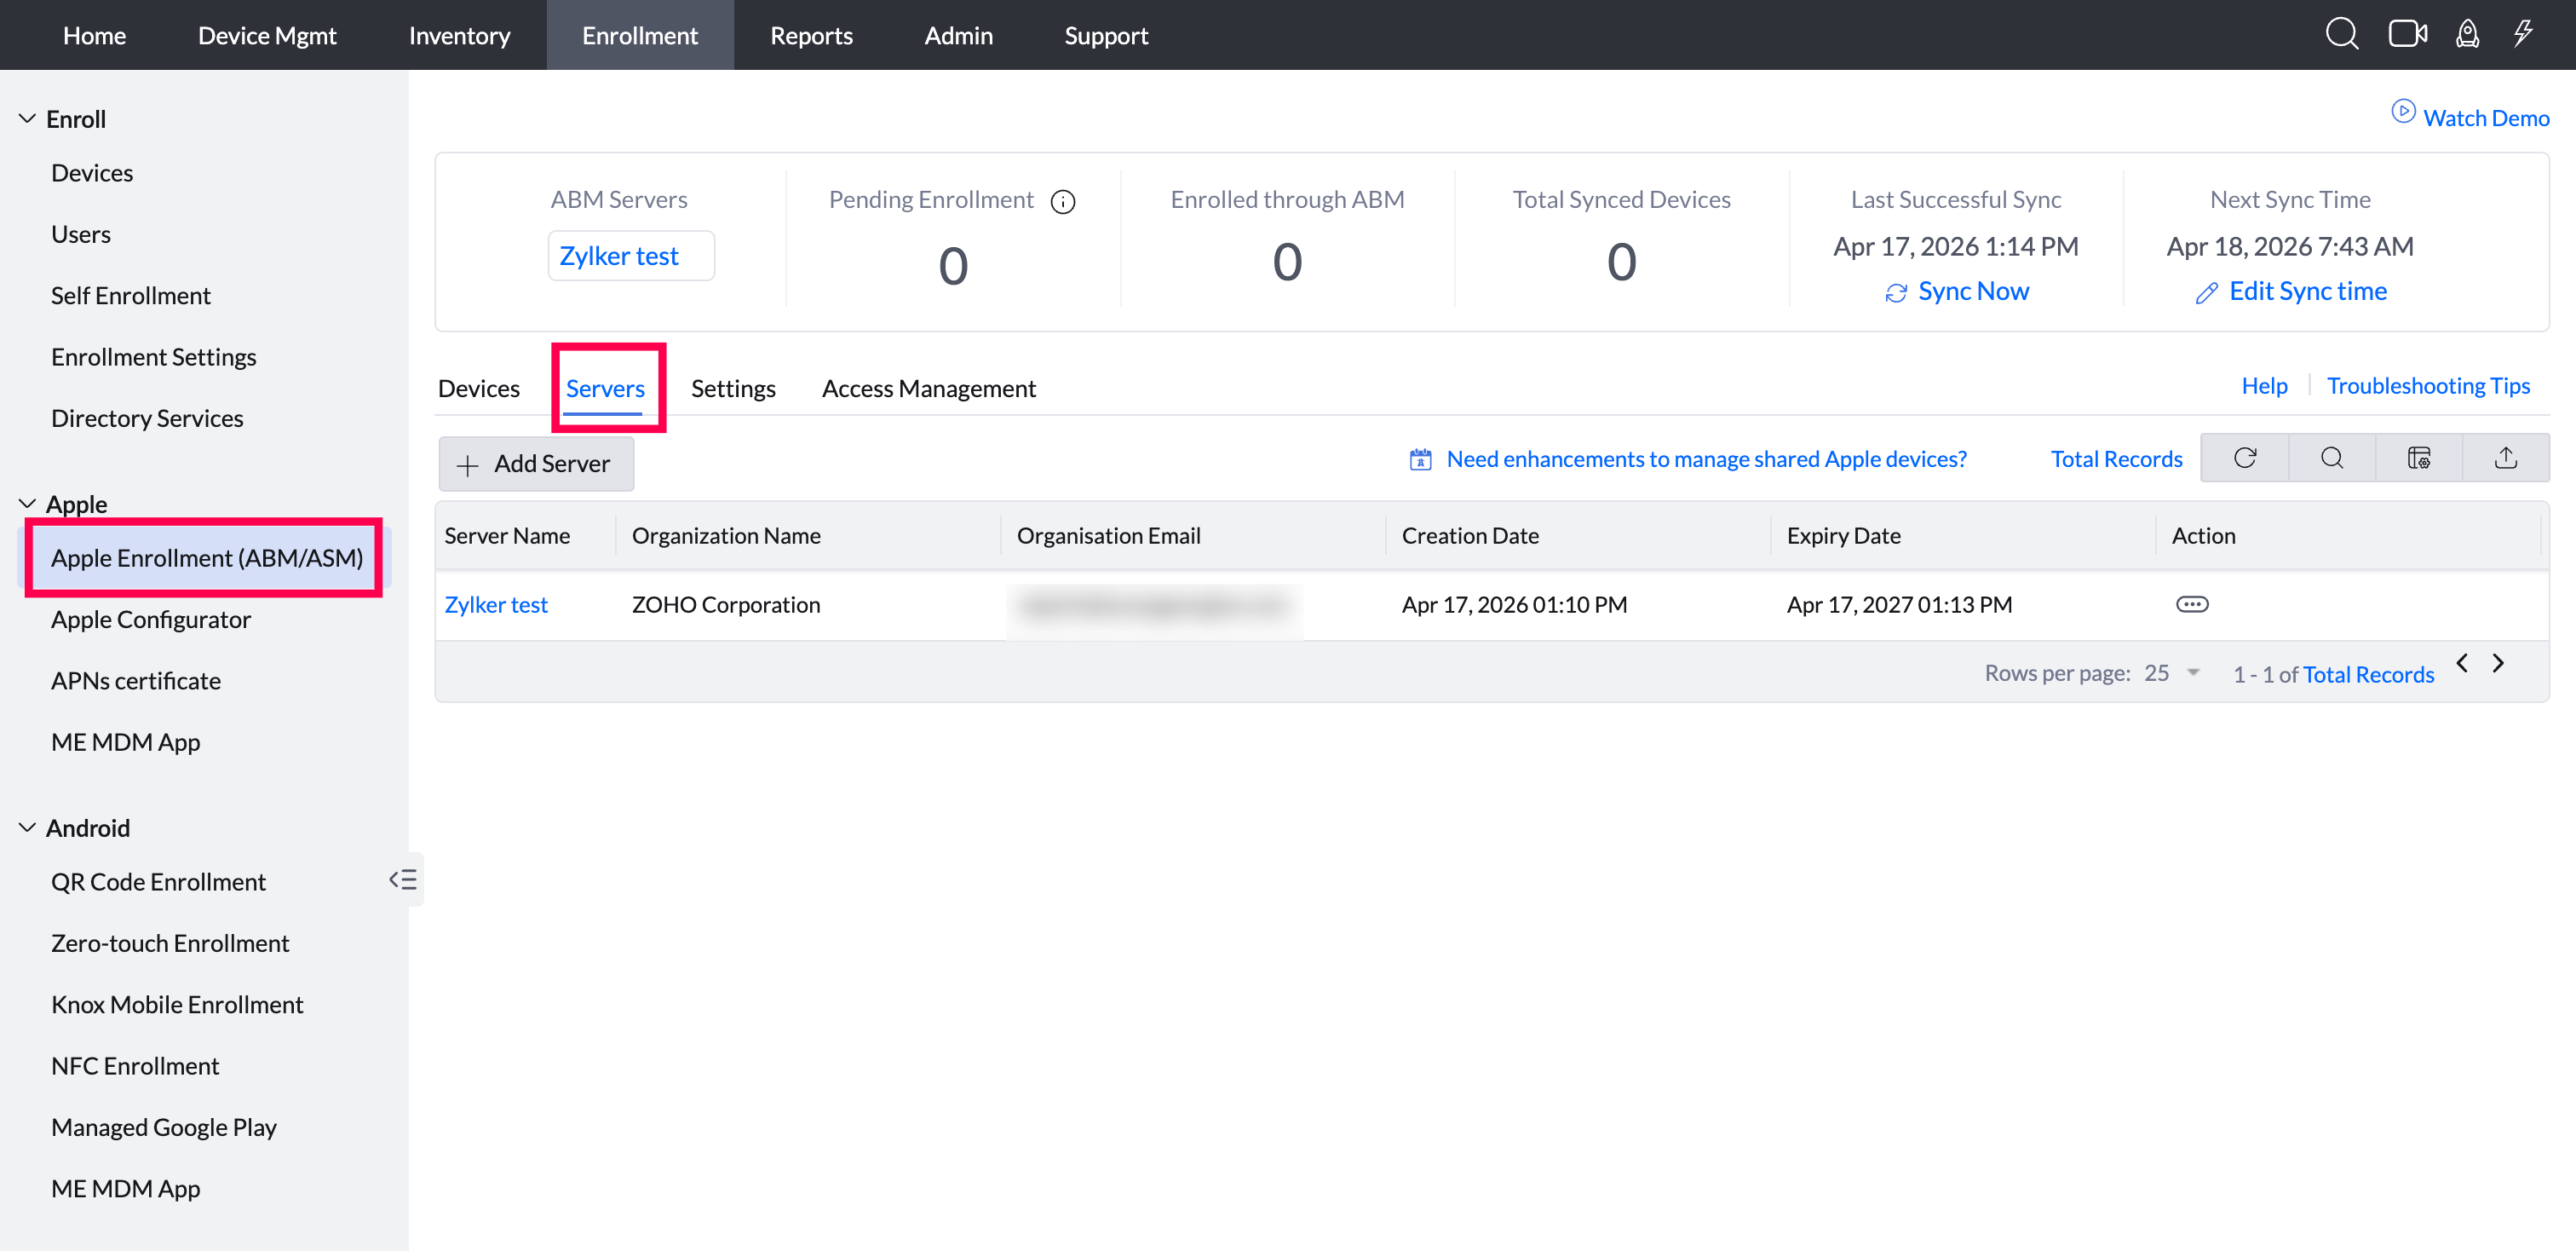
Task: Click the refresh icon above the table
Action: (x=2244, y=458)
